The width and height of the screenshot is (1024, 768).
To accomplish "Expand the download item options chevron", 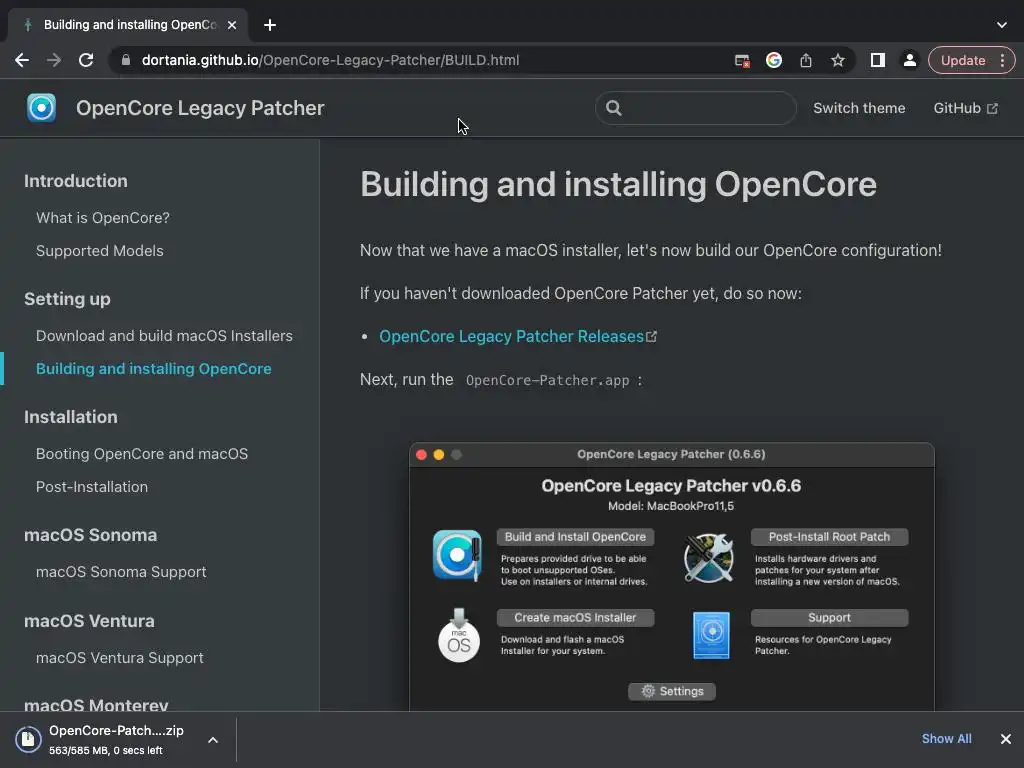I will (213, 740).
